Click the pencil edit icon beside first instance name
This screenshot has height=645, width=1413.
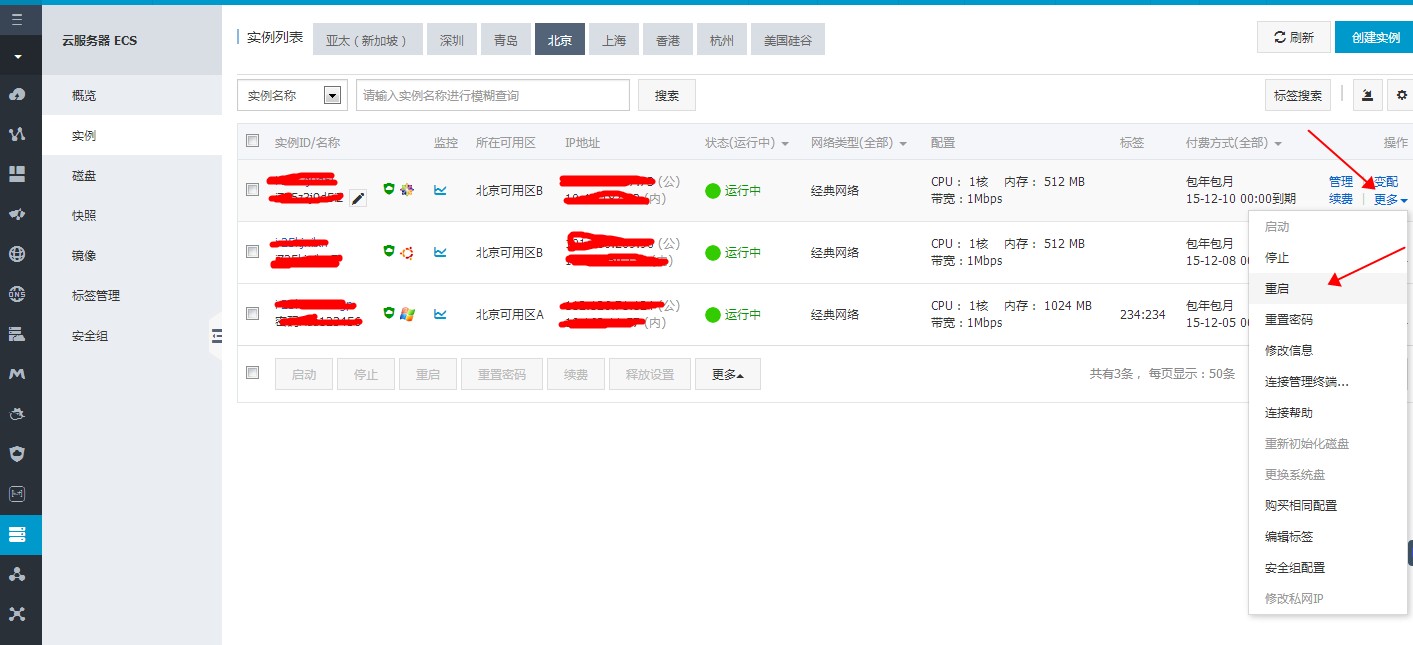tap(358, 199)
